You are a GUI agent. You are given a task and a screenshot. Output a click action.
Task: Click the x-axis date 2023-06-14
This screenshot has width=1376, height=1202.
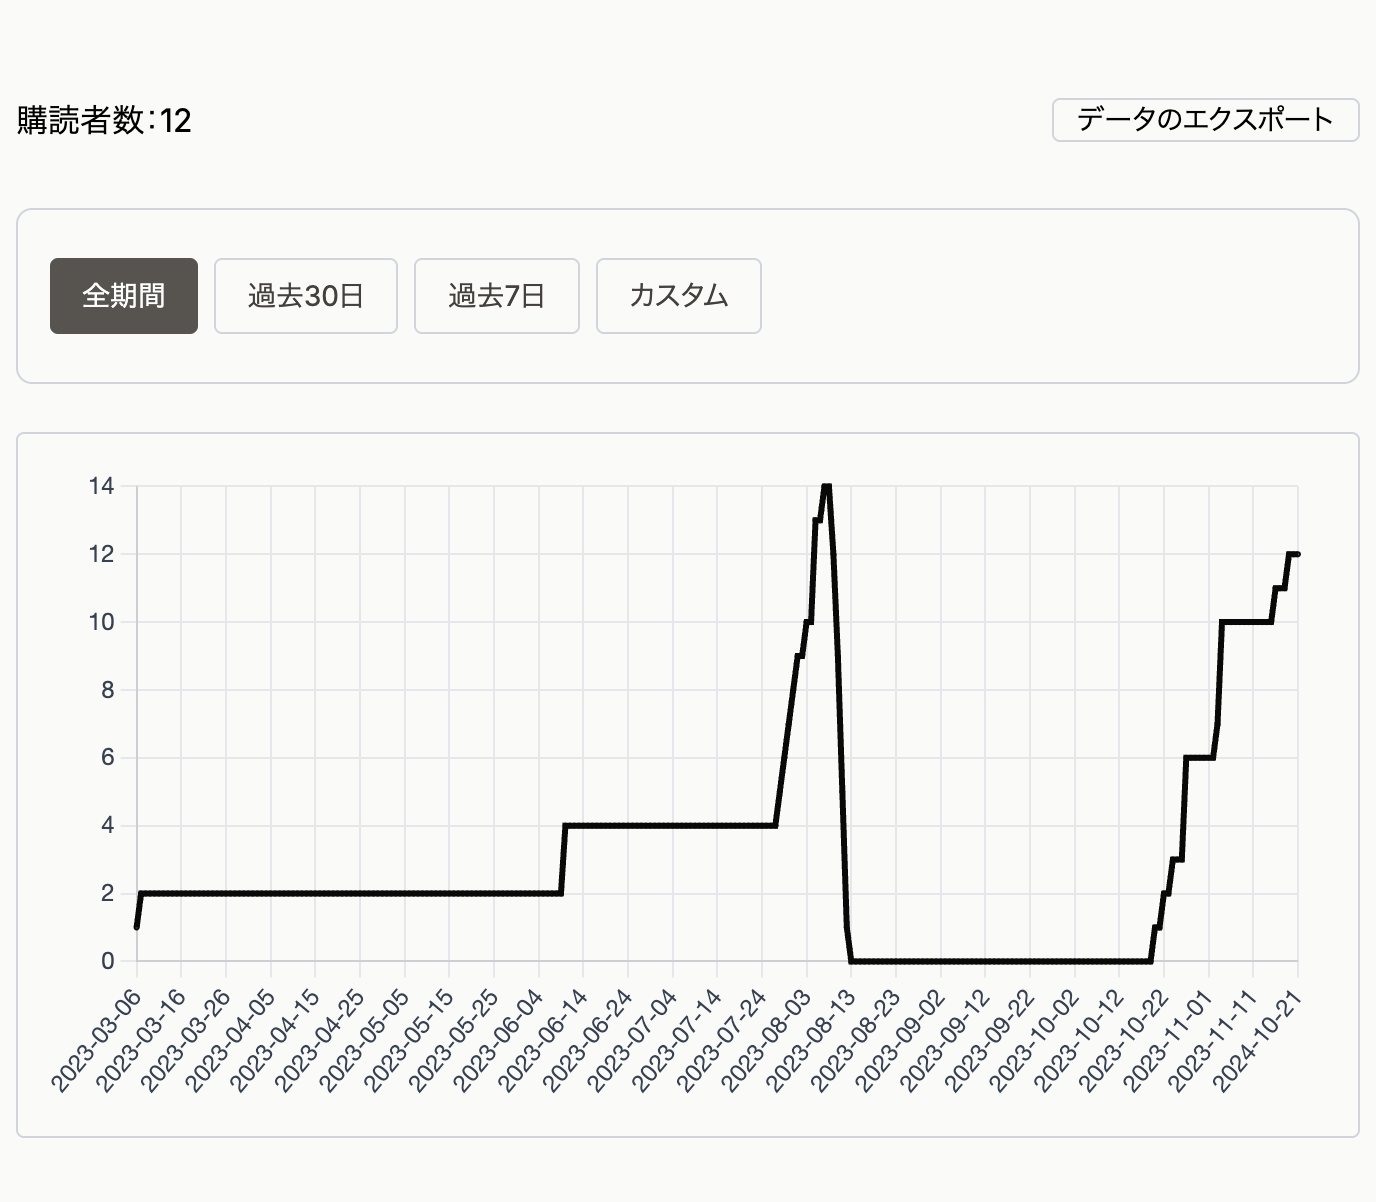[545, 1039]
